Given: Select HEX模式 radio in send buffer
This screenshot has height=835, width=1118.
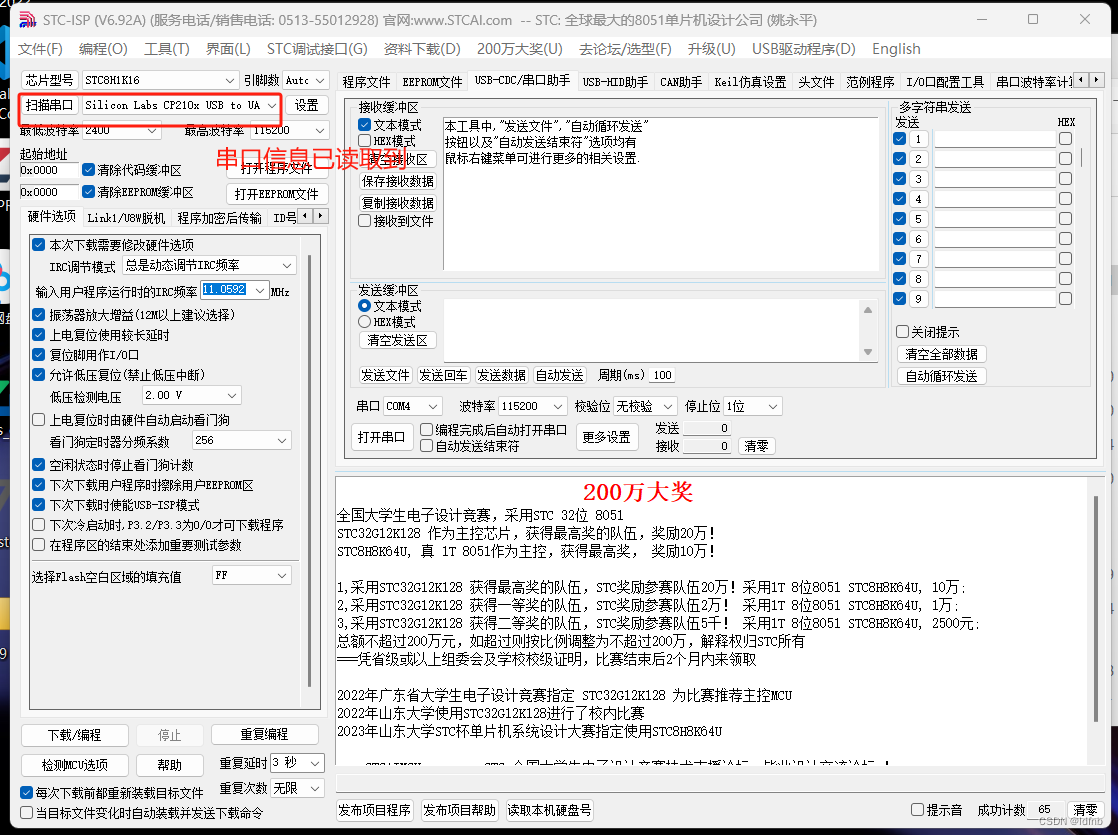Looking at the screenshot, I should [364, 322].
